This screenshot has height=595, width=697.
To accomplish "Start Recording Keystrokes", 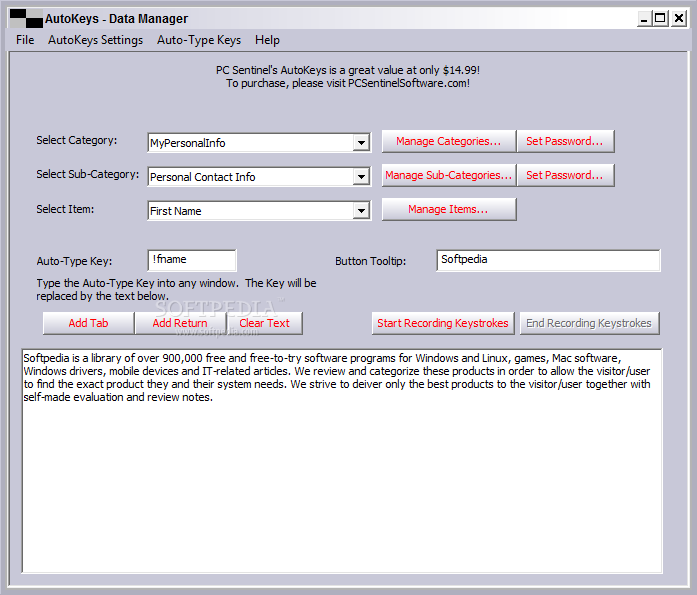I will (443, 323).
